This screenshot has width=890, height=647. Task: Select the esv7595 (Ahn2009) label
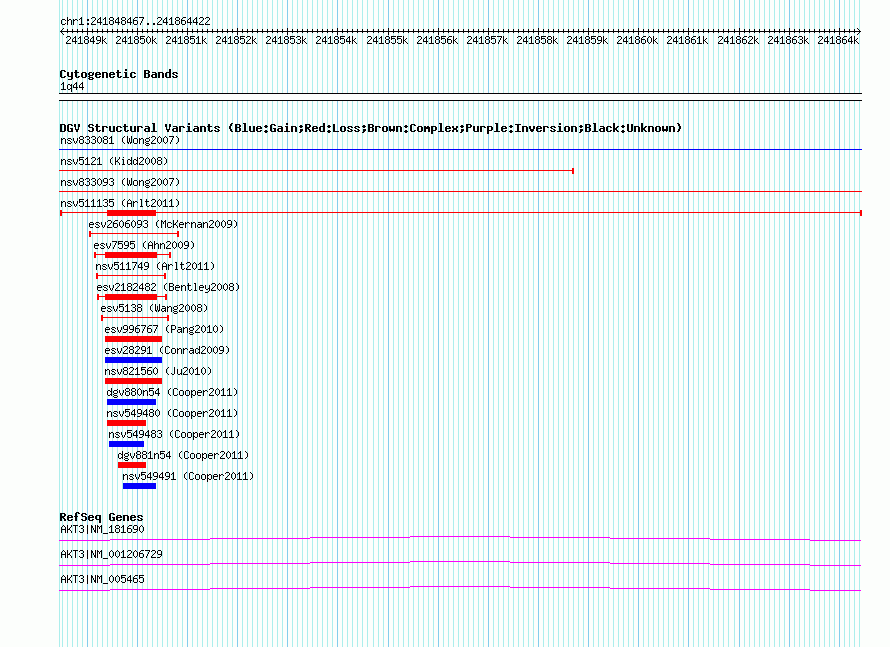coord(144,245)
